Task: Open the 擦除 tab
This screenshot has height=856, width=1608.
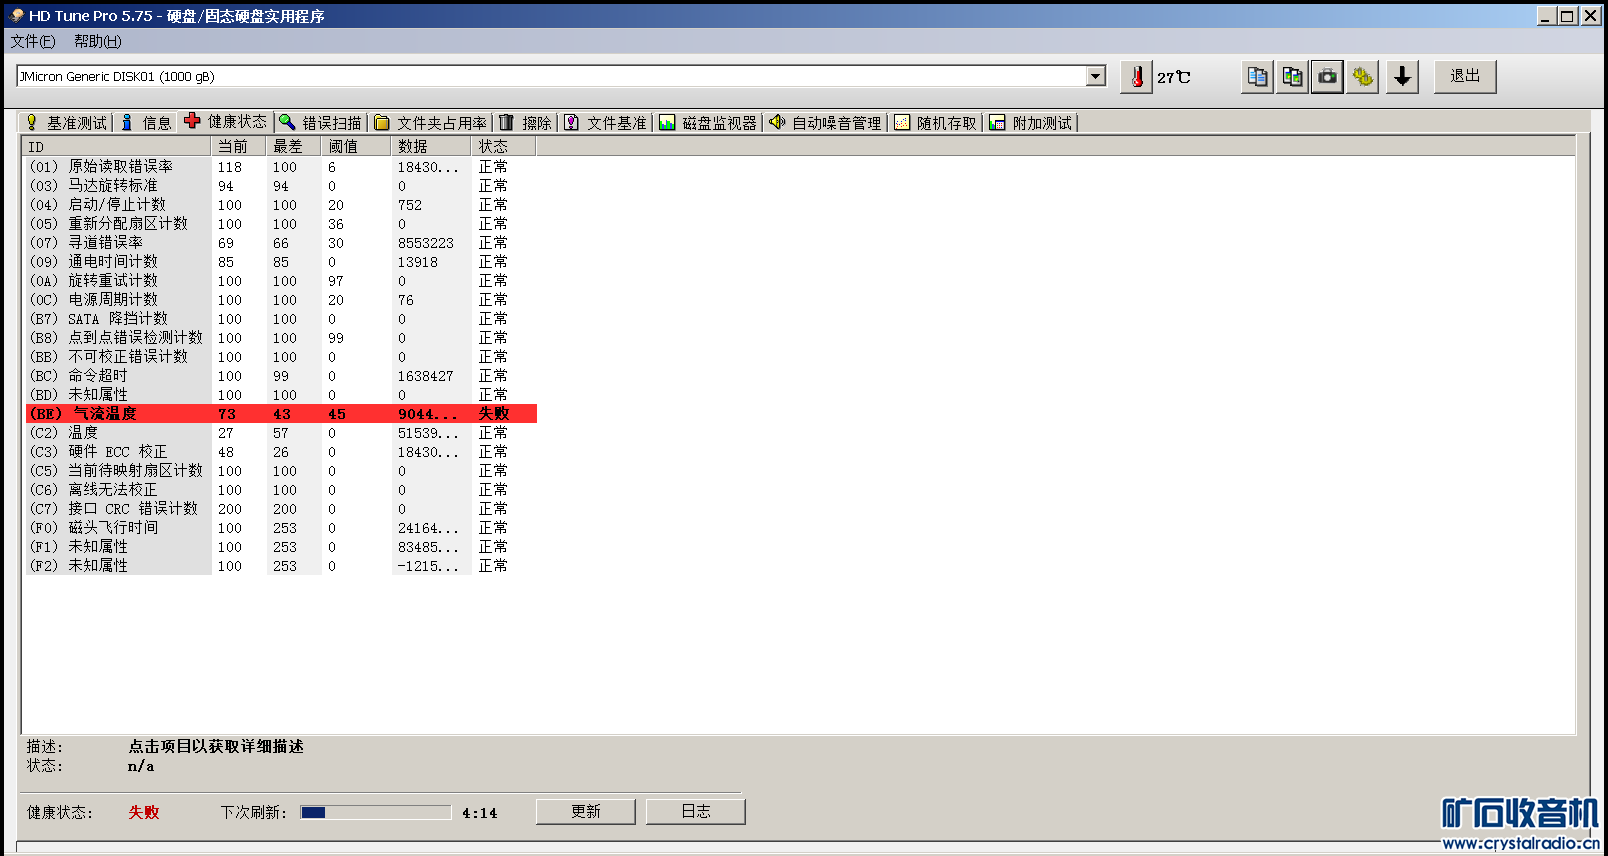Action: [526, 123]
